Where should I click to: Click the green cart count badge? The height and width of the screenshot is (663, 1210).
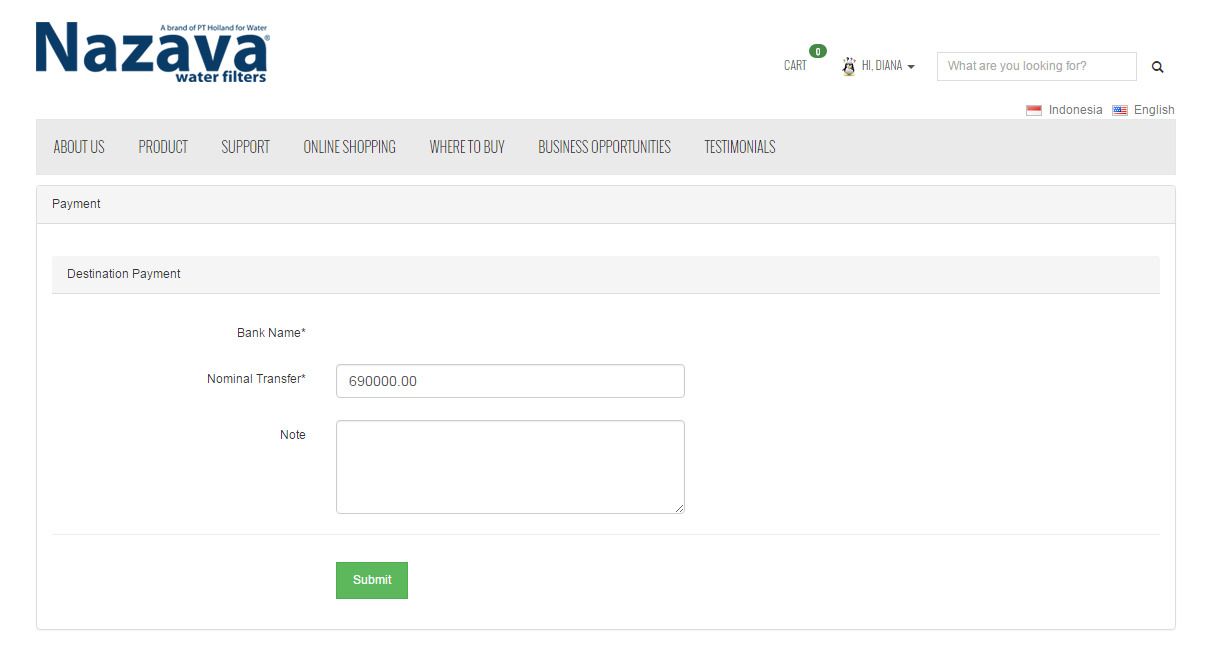pyautogui.click(x=818, y=51)
